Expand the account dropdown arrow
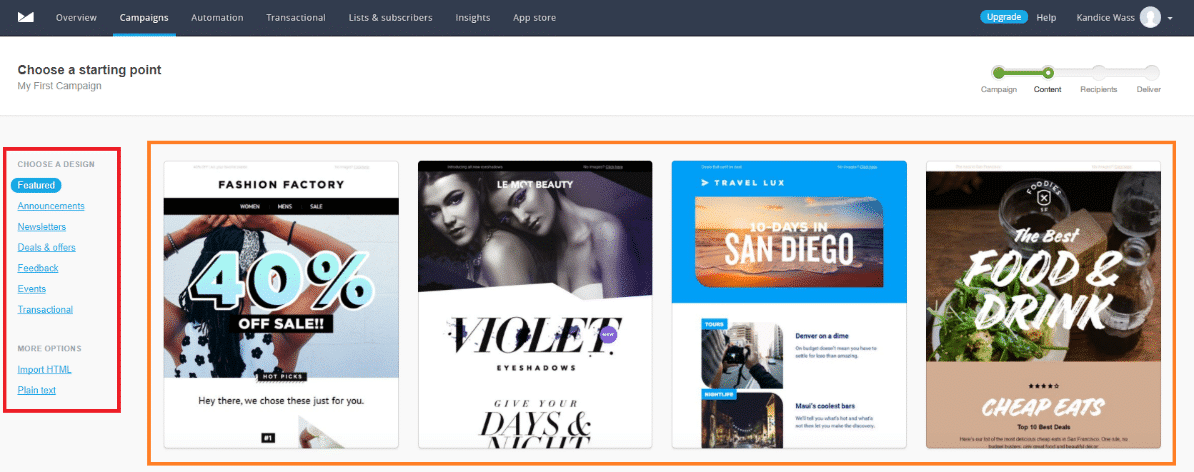Image resolution: width=1194 pixels, height=472 pixels. (1170, 18)
